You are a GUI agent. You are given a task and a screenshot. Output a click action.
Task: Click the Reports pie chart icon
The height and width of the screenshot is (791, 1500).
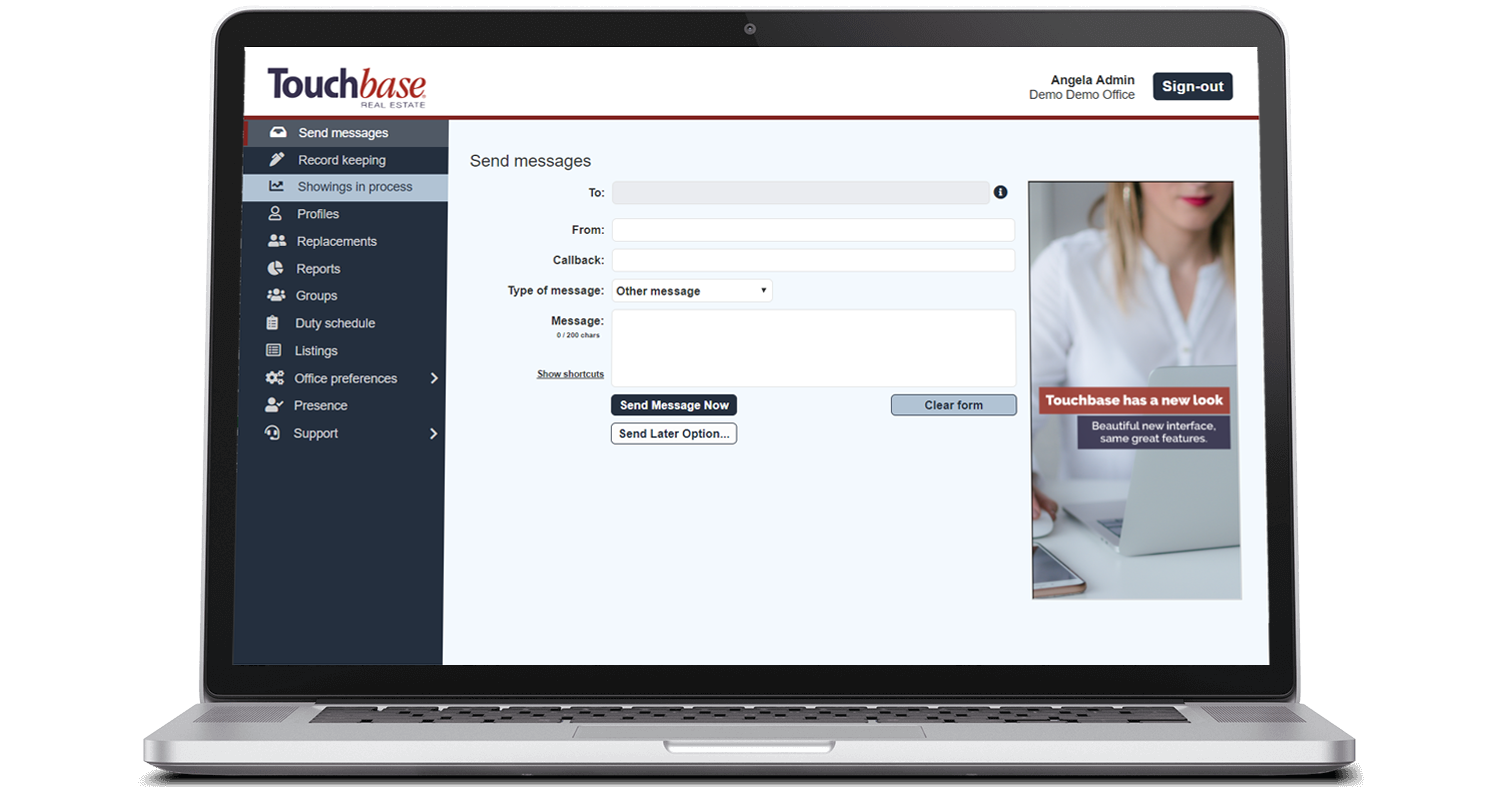[x=275, y=268]
